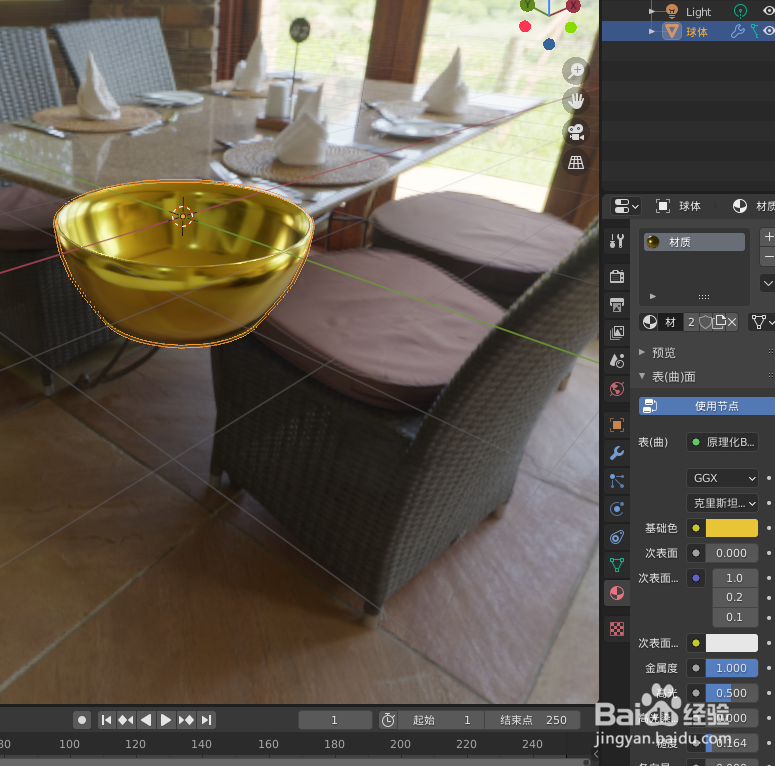Click the Light object icon in outliner
775x766 pixels.
click(672, 11)
